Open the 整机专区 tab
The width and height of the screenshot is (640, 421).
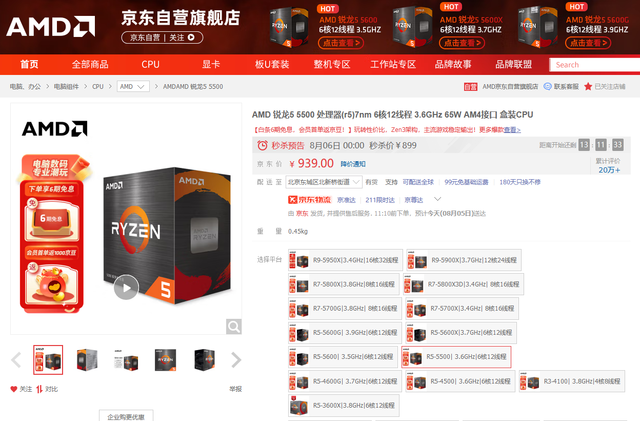click(332, 65)
